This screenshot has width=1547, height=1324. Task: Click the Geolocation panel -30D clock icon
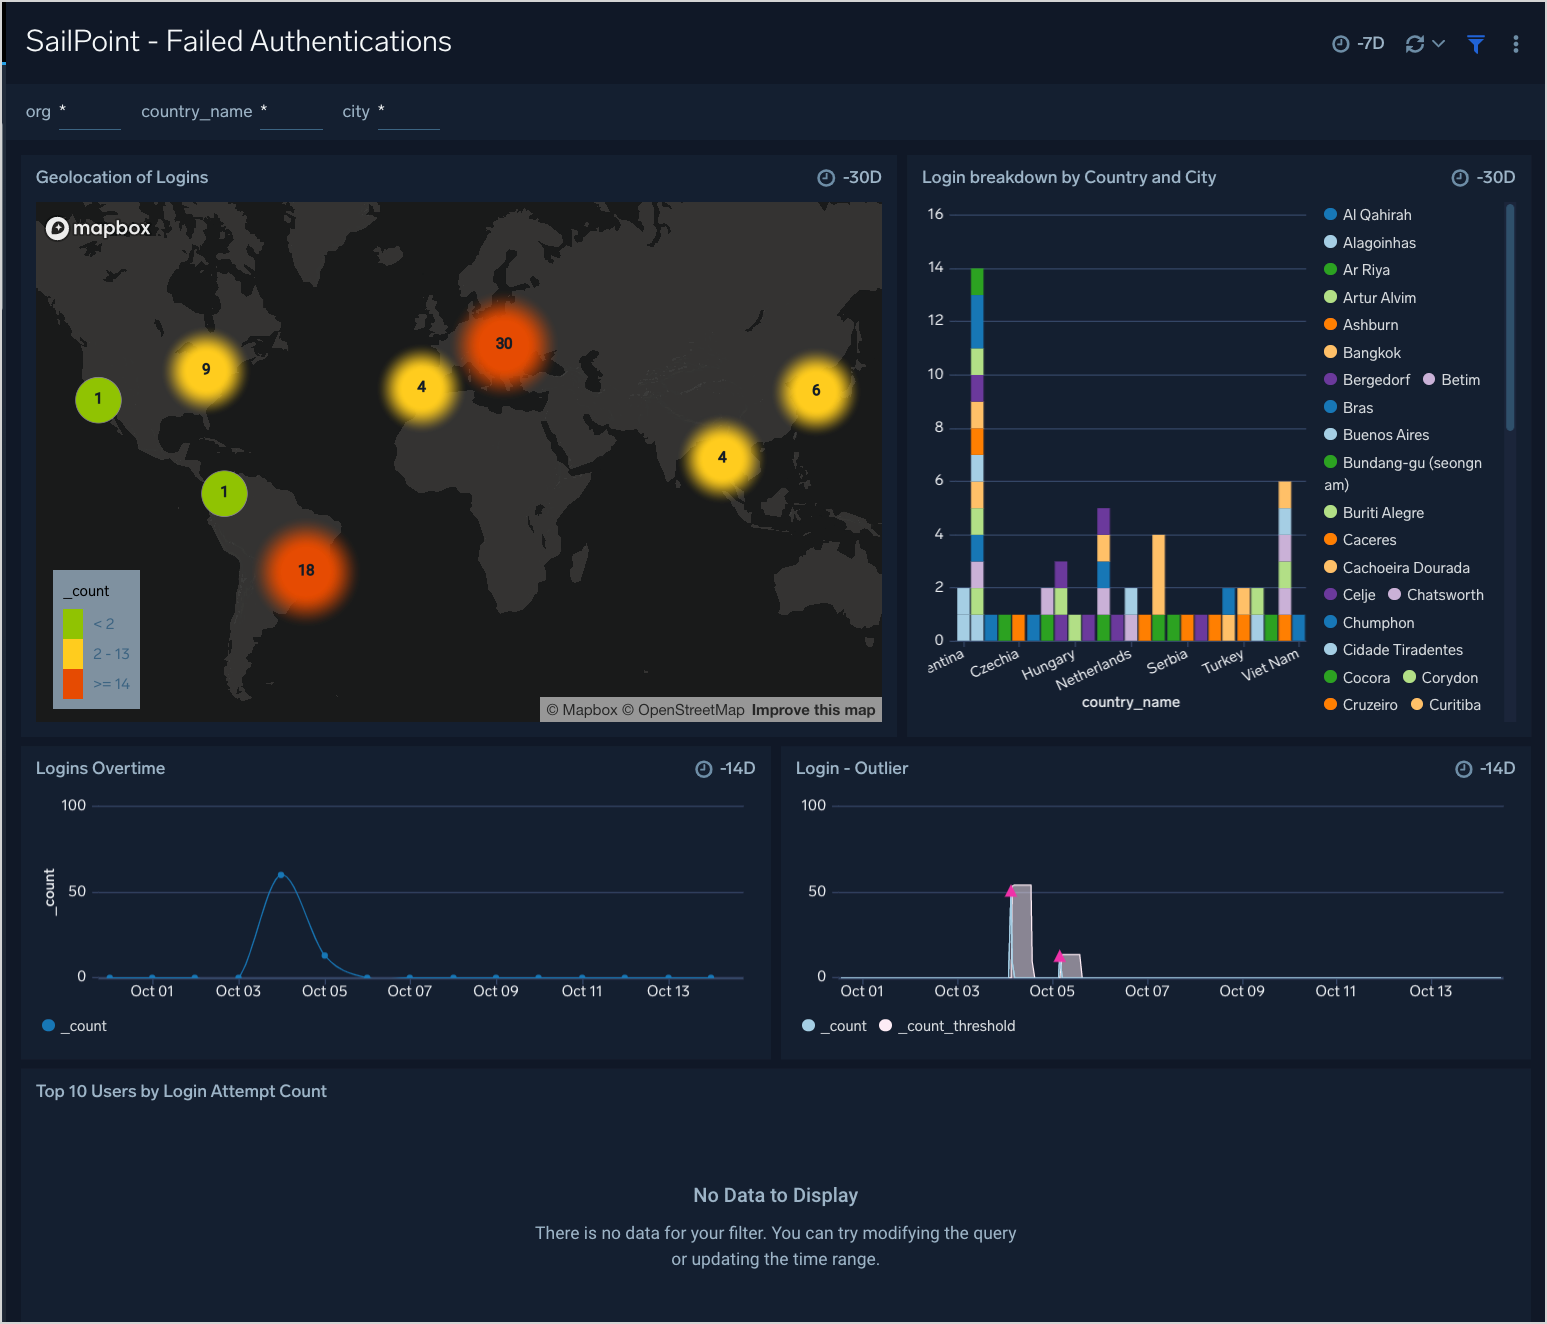click(826, 178)
